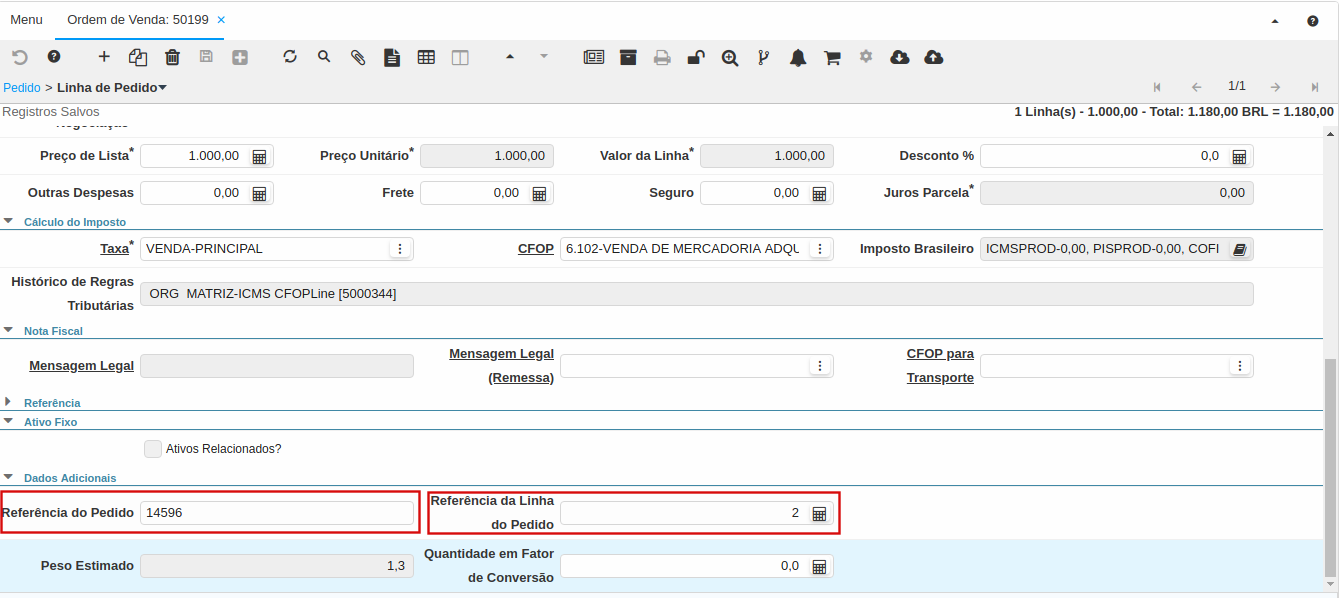Click the Pedido breadcrumb link
The width and height of the screenshot is (1339, 598).
(21, 88)
